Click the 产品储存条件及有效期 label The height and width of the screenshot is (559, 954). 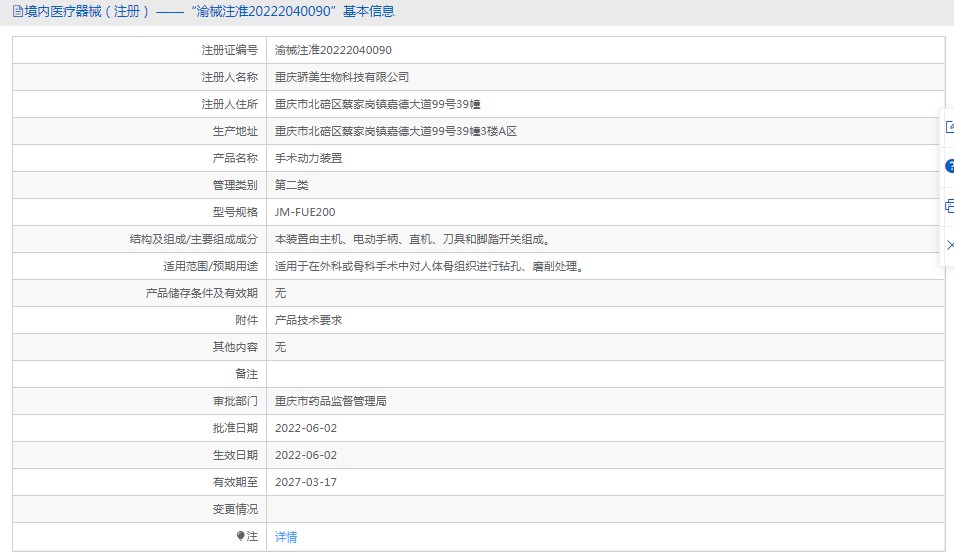(x=202, y=293)
